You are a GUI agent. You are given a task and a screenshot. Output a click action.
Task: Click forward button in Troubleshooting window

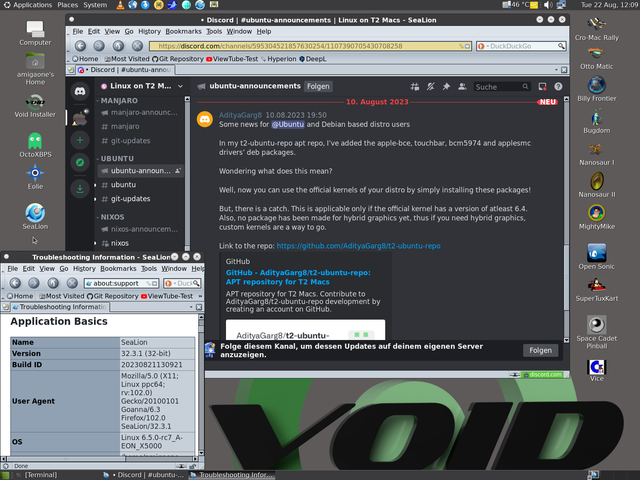click(x=34, y=283)
